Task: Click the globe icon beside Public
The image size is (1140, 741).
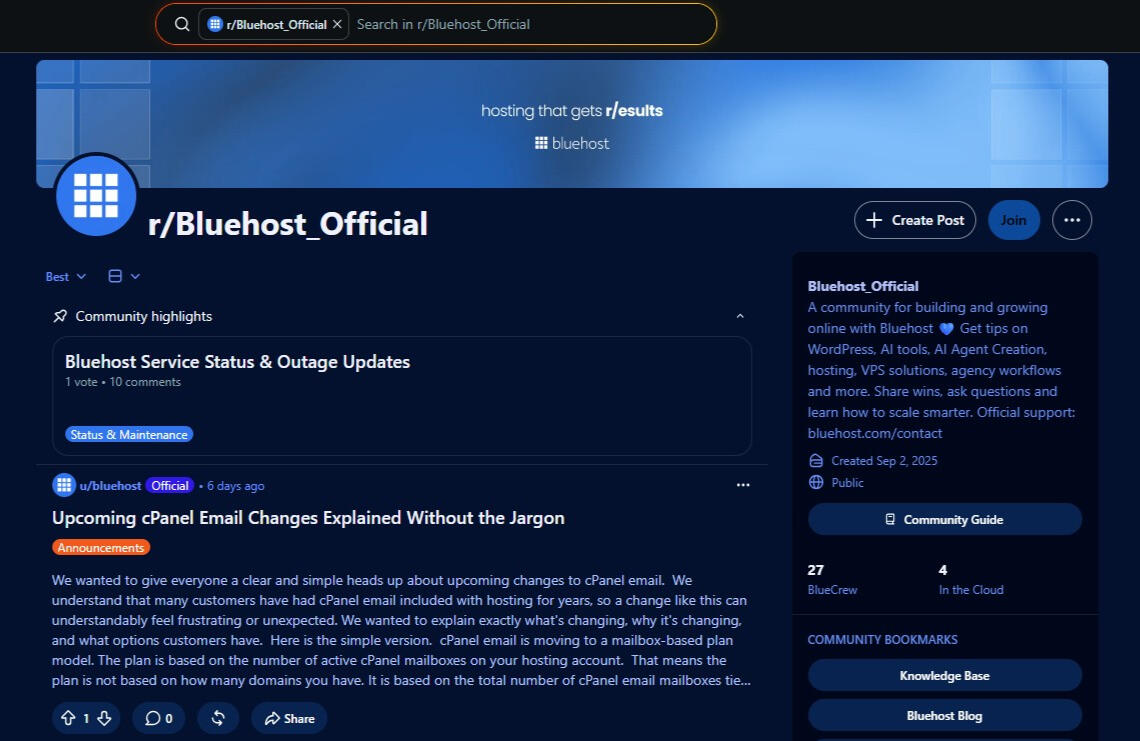Action: pos(816,482)
